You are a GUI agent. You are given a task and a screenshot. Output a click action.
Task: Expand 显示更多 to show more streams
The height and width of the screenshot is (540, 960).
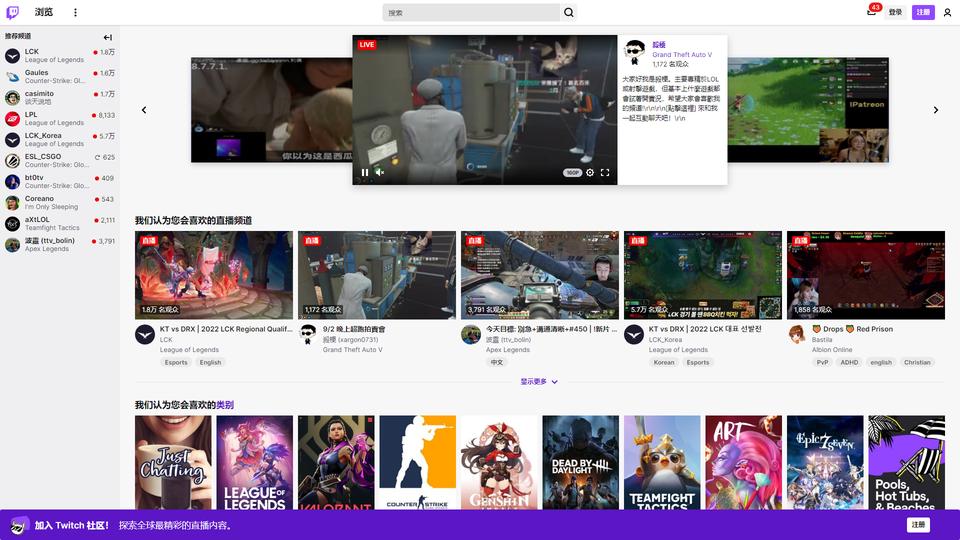[539, 381]
